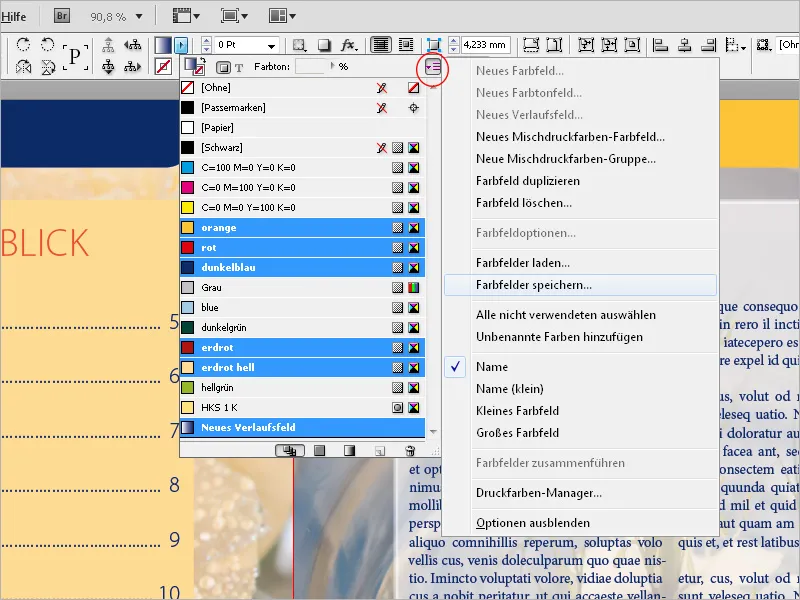This screenshot has width=800, height=600.
Task: Align objects to horizontal centers
Action: click(x=685, y=45)
